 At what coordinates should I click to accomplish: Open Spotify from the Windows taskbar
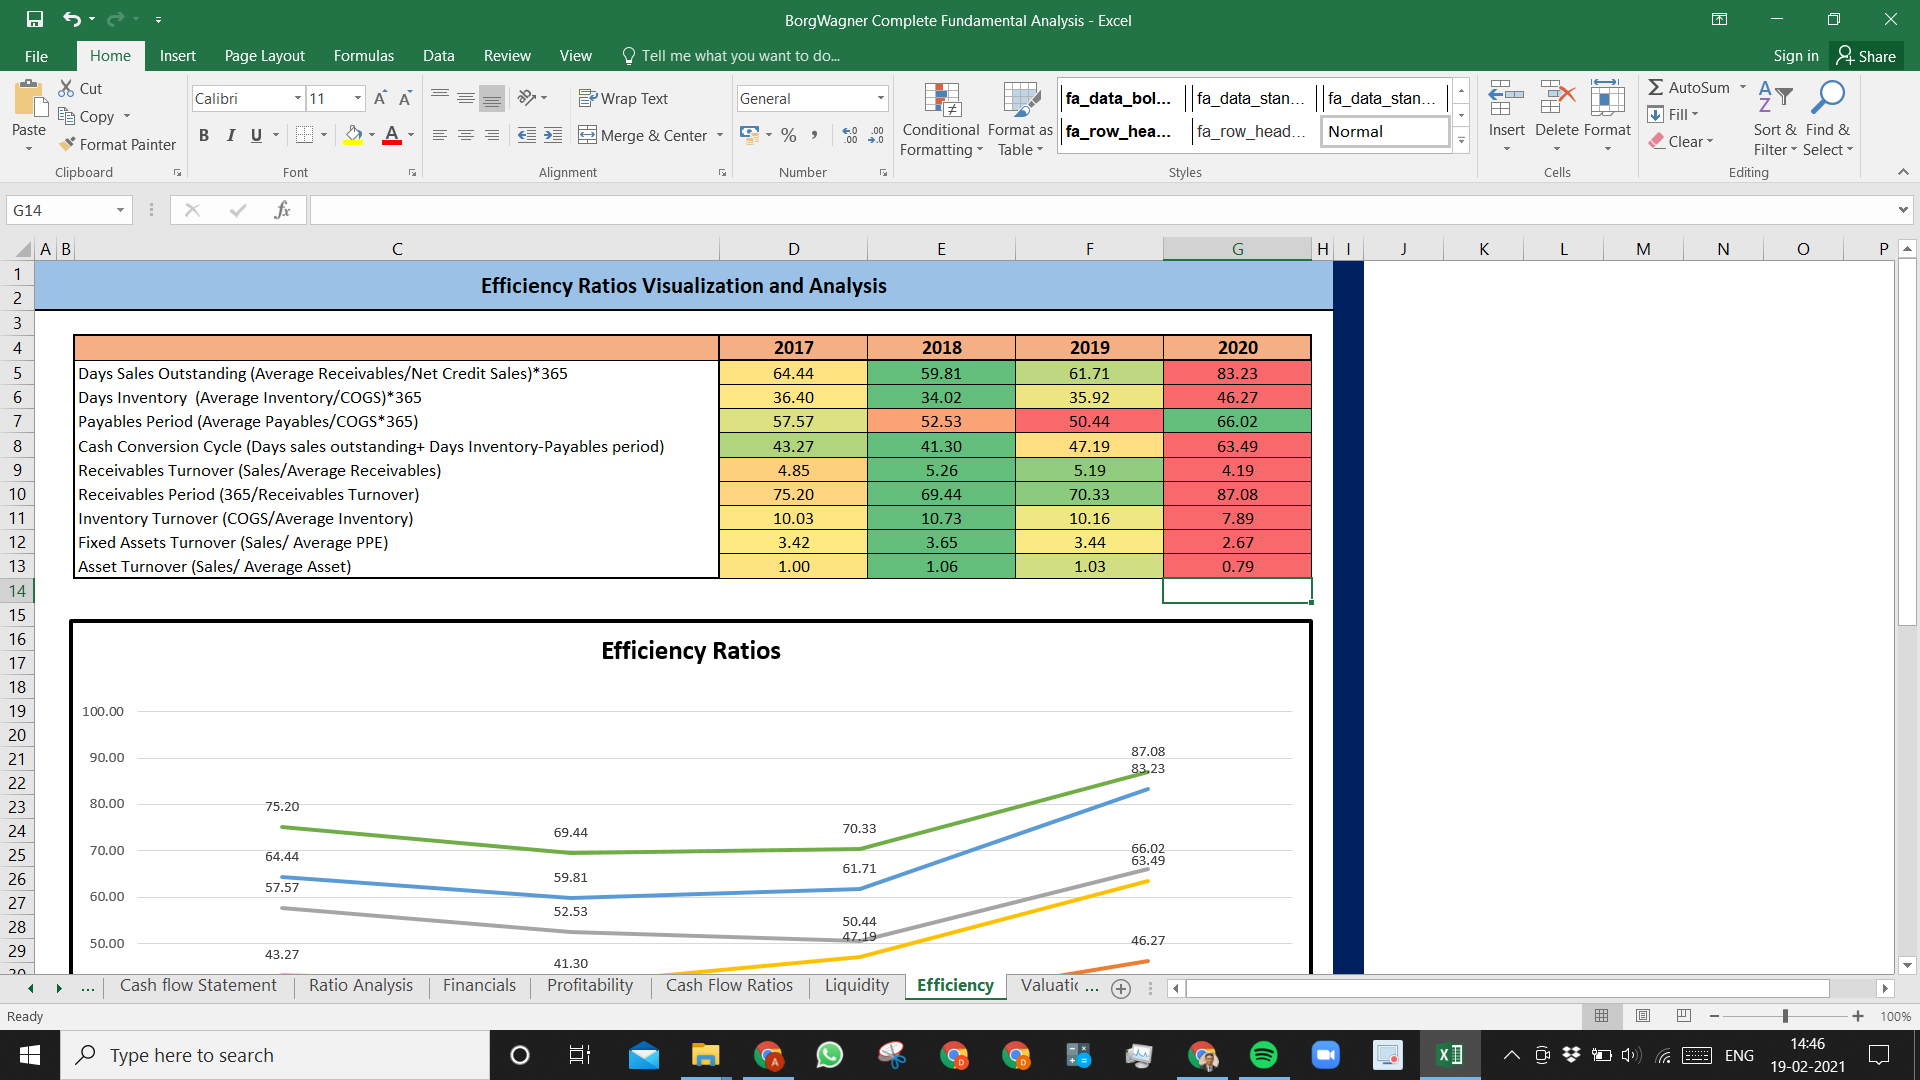point(1264,1055)
